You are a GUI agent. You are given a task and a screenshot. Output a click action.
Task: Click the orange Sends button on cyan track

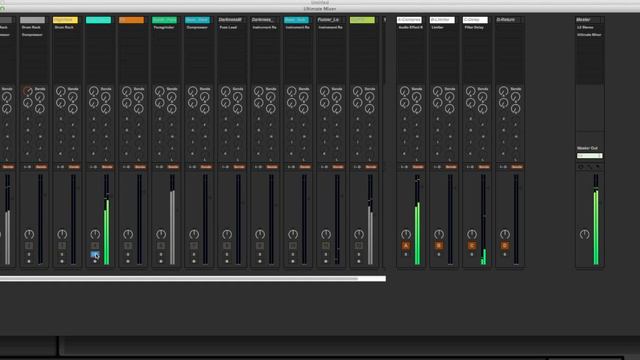(x=107, y=167)
